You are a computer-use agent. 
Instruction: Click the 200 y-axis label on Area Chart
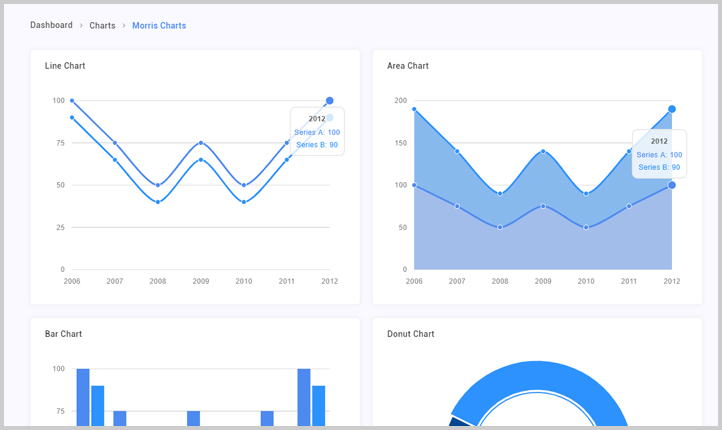pyautogui.click(x=401, y=100)
